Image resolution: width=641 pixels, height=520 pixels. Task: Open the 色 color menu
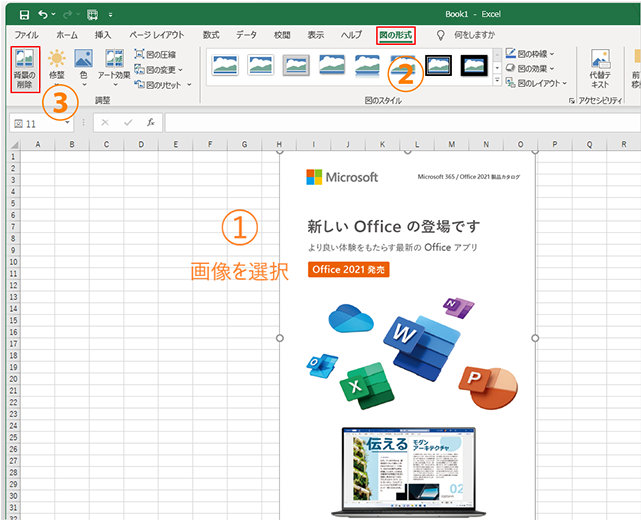[x=83, y=69]
